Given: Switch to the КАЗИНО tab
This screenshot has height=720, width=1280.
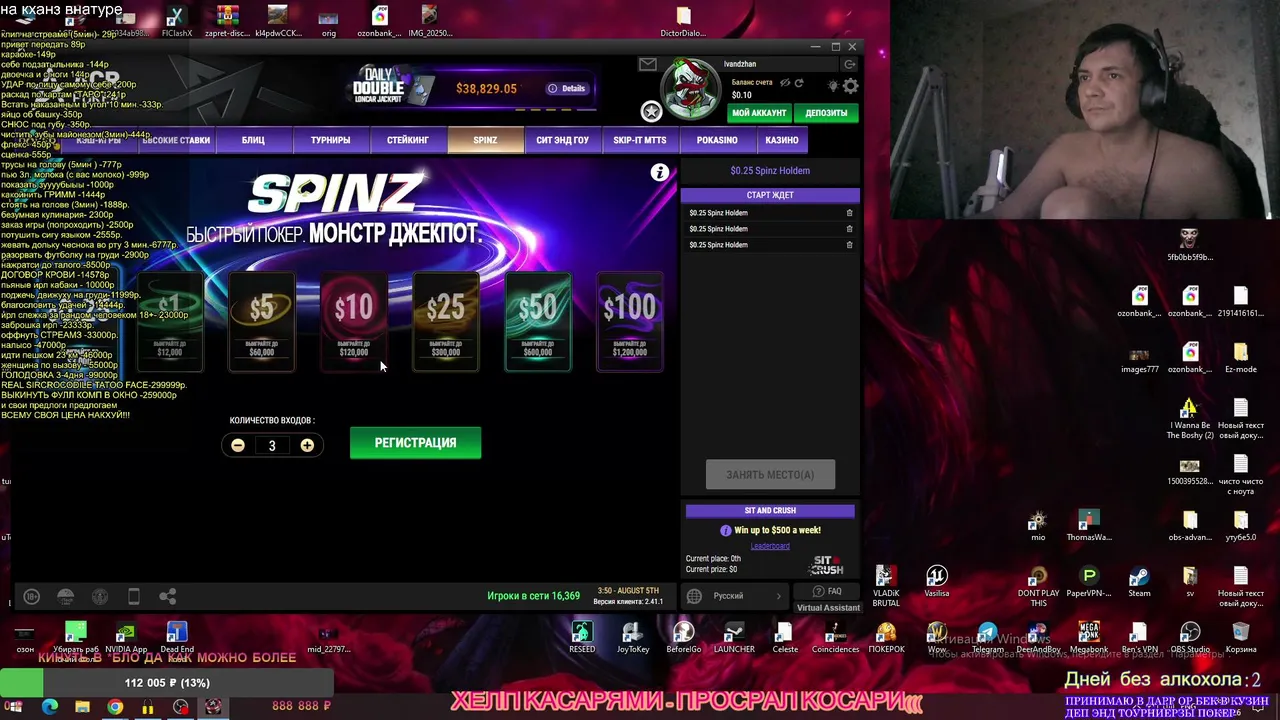Looking at the screenshot, I should 782,140.
